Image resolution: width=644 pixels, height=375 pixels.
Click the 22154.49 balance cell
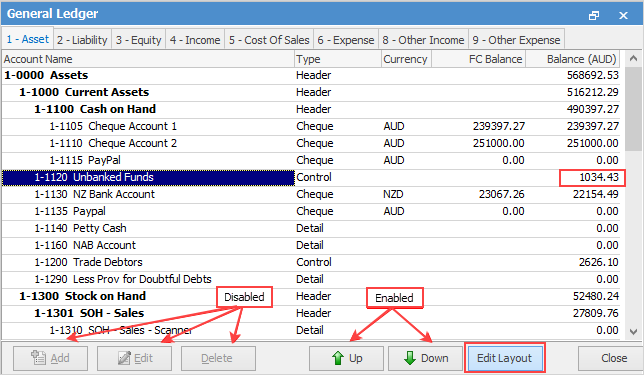click(596, 194)
